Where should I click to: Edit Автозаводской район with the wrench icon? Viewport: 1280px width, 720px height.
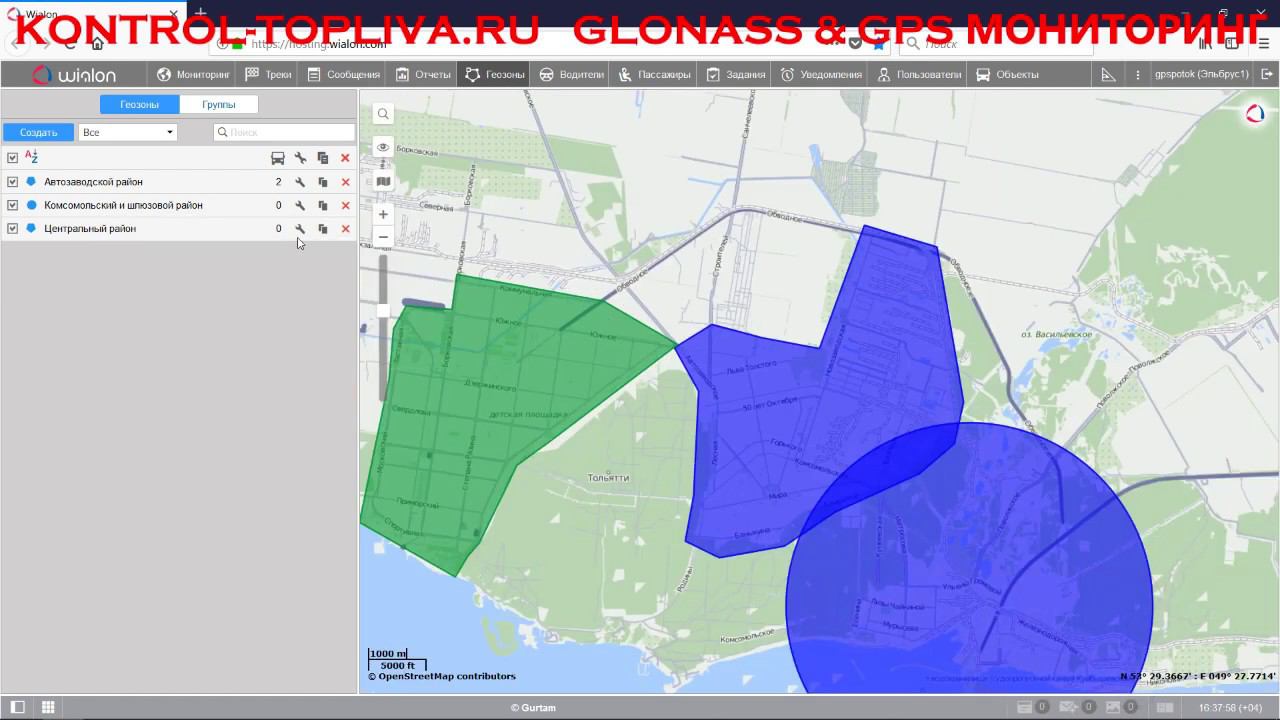click(x=300, y=182)
